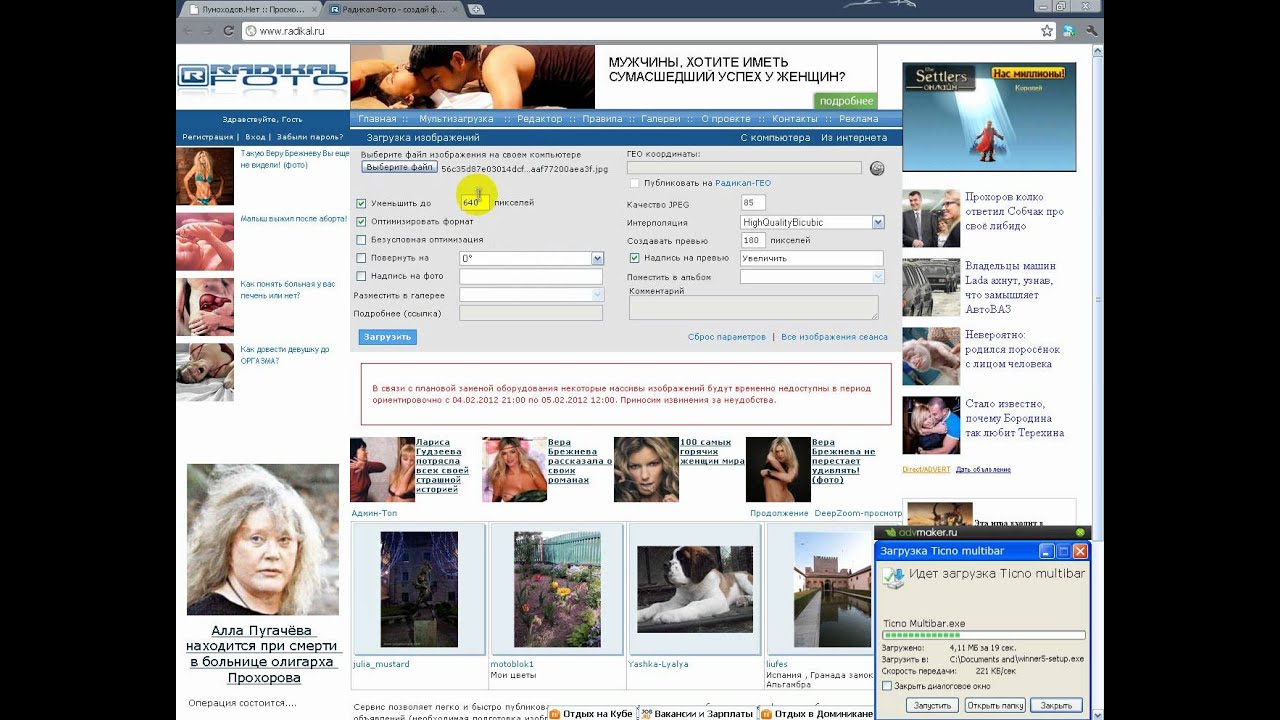The width and height of the screenshot is (1280, 720).
Task: Open Правила menu item
Action: tap(602, 118)
